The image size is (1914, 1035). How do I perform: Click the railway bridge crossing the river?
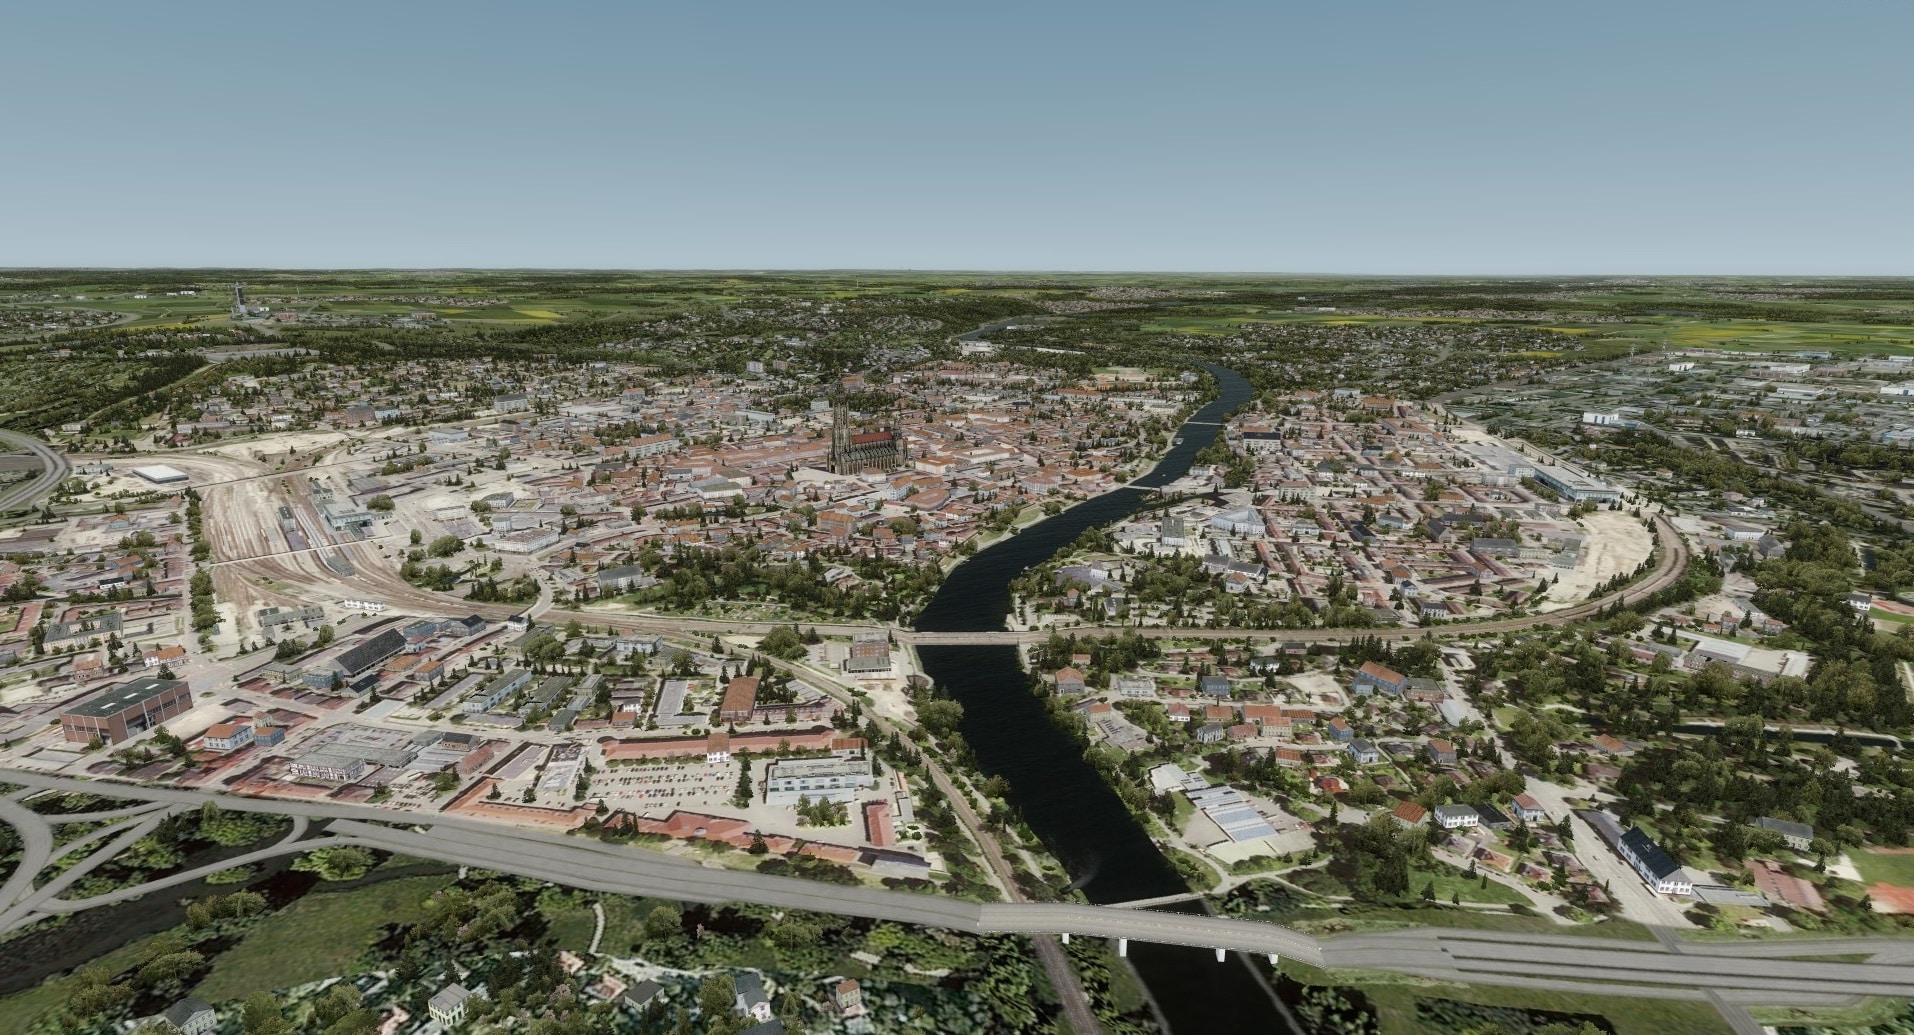coord(965,637)
